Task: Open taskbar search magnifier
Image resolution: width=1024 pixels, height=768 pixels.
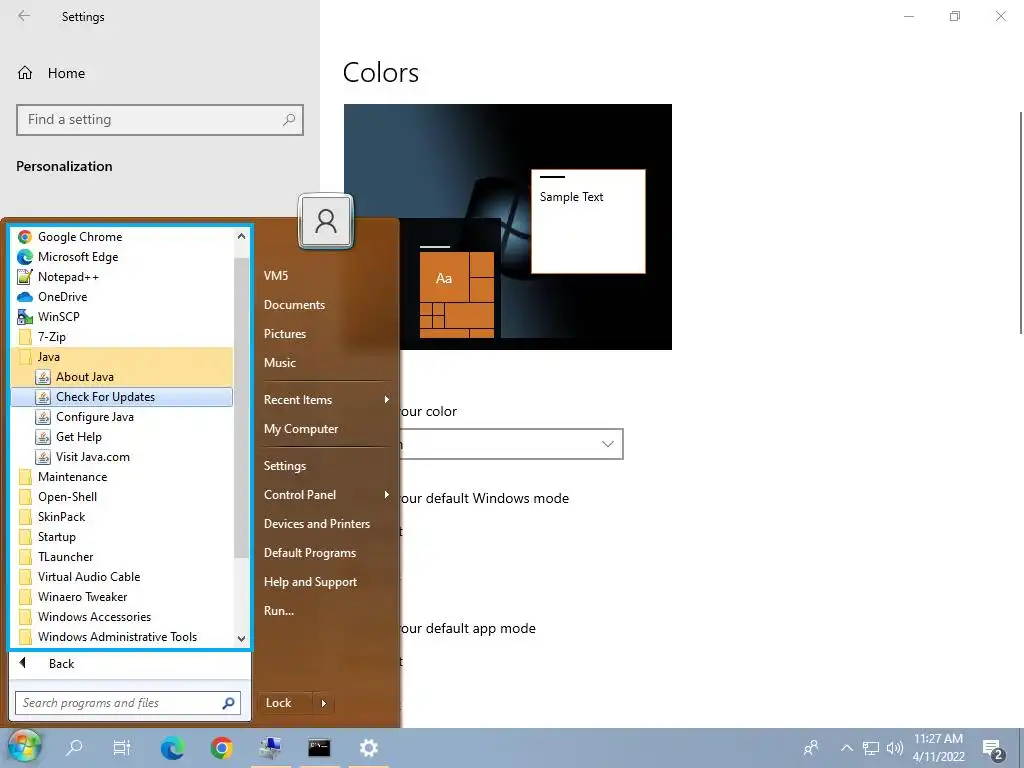Action: [74, 748]
